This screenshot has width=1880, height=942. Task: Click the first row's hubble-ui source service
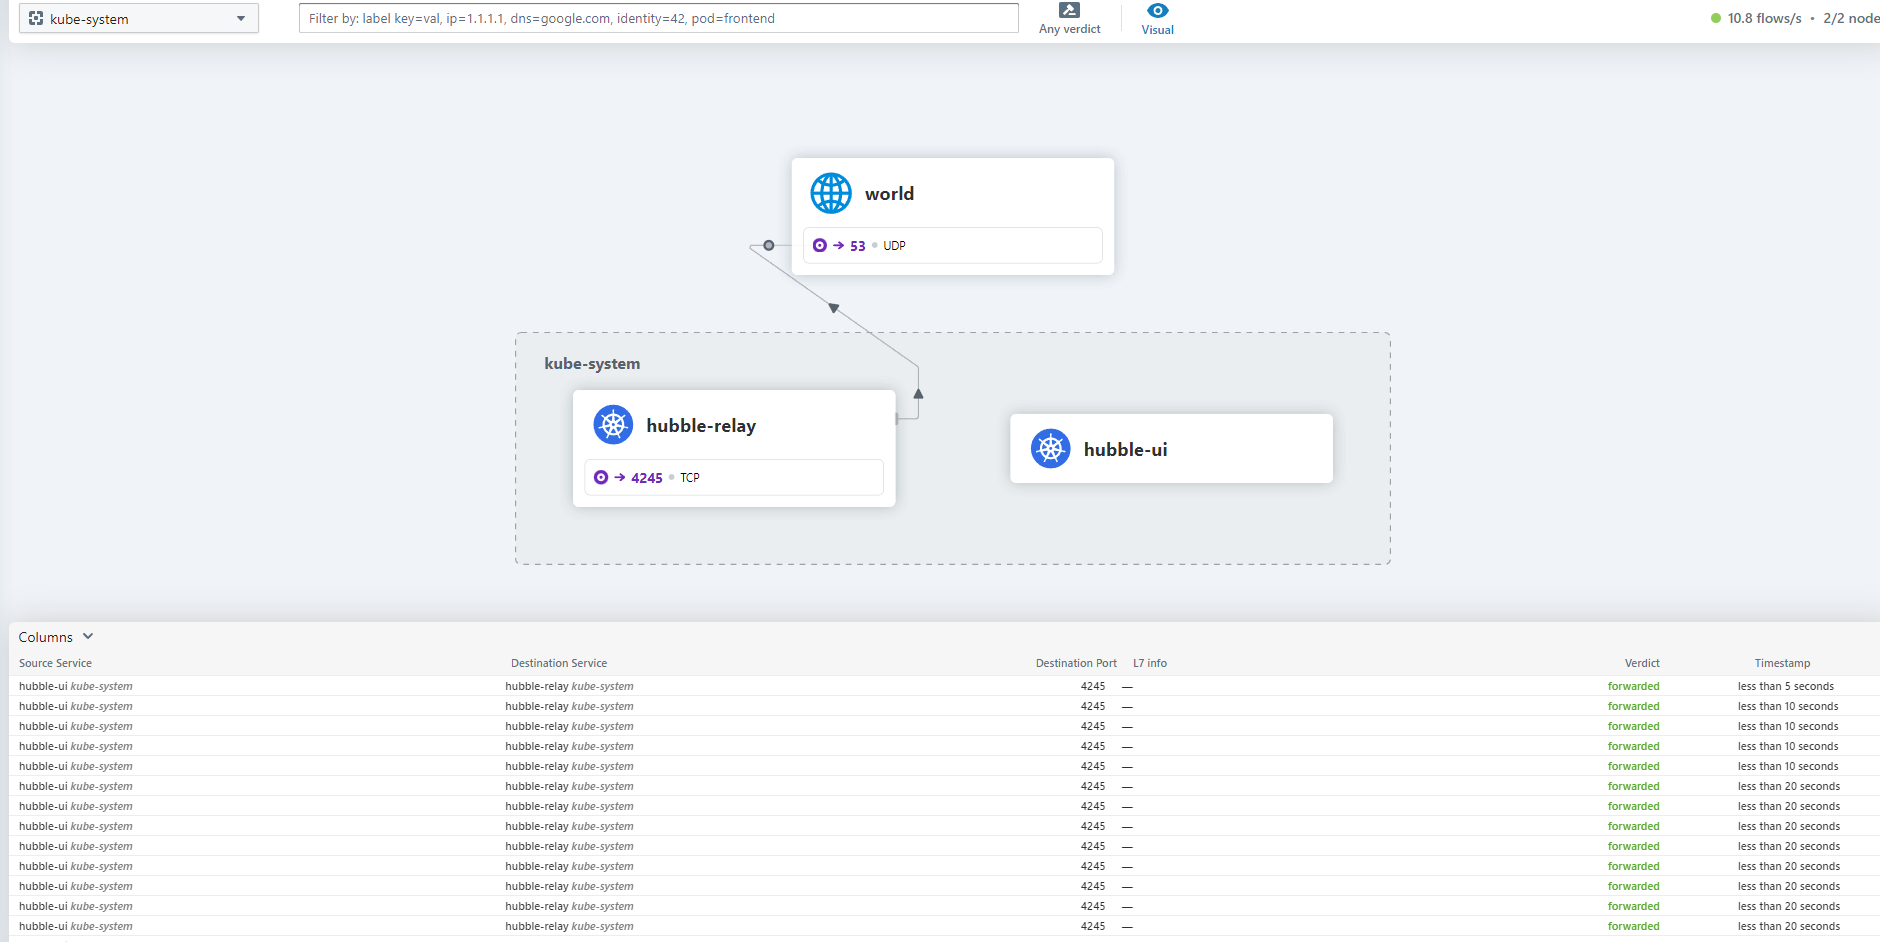(x=76, y=686)
